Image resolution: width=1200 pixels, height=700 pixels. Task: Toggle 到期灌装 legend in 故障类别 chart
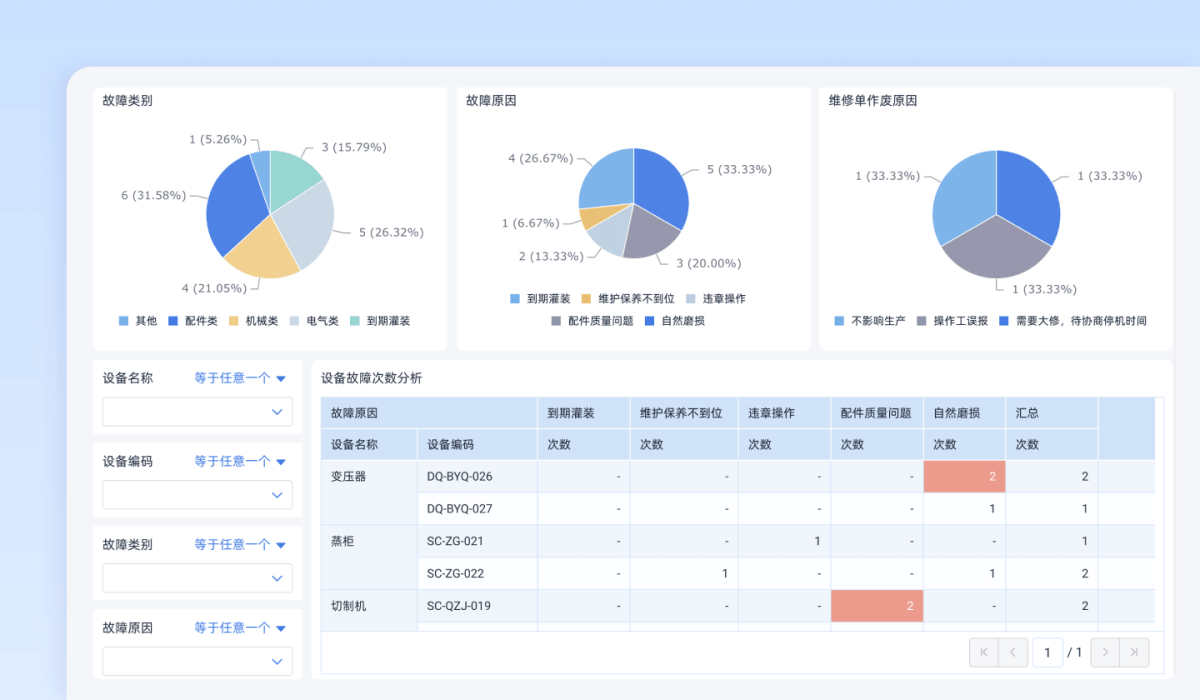pyautogui.click(x=380, y=321)
